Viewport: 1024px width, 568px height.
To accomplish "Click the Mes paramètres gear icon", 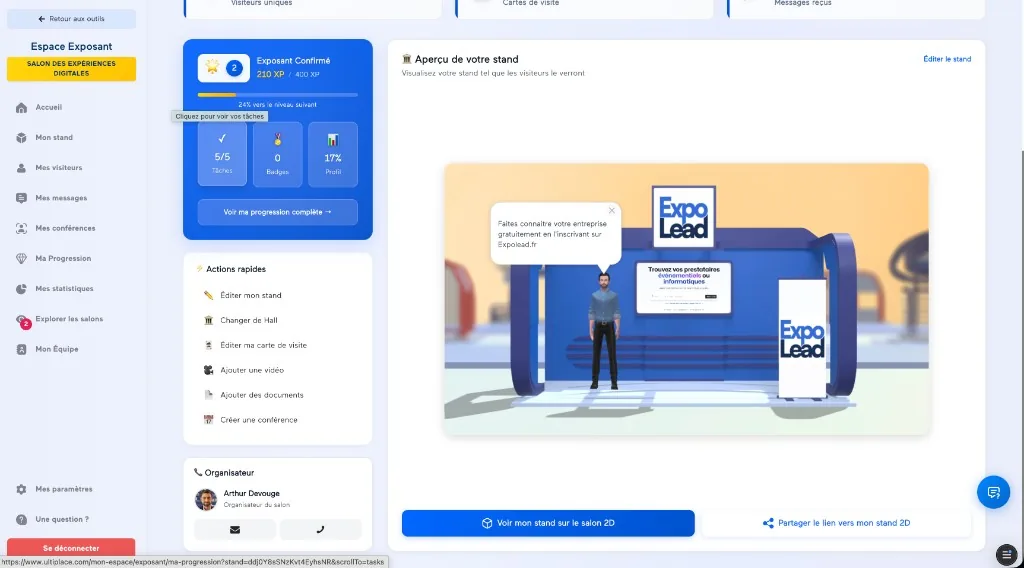I will pos(22,489).
